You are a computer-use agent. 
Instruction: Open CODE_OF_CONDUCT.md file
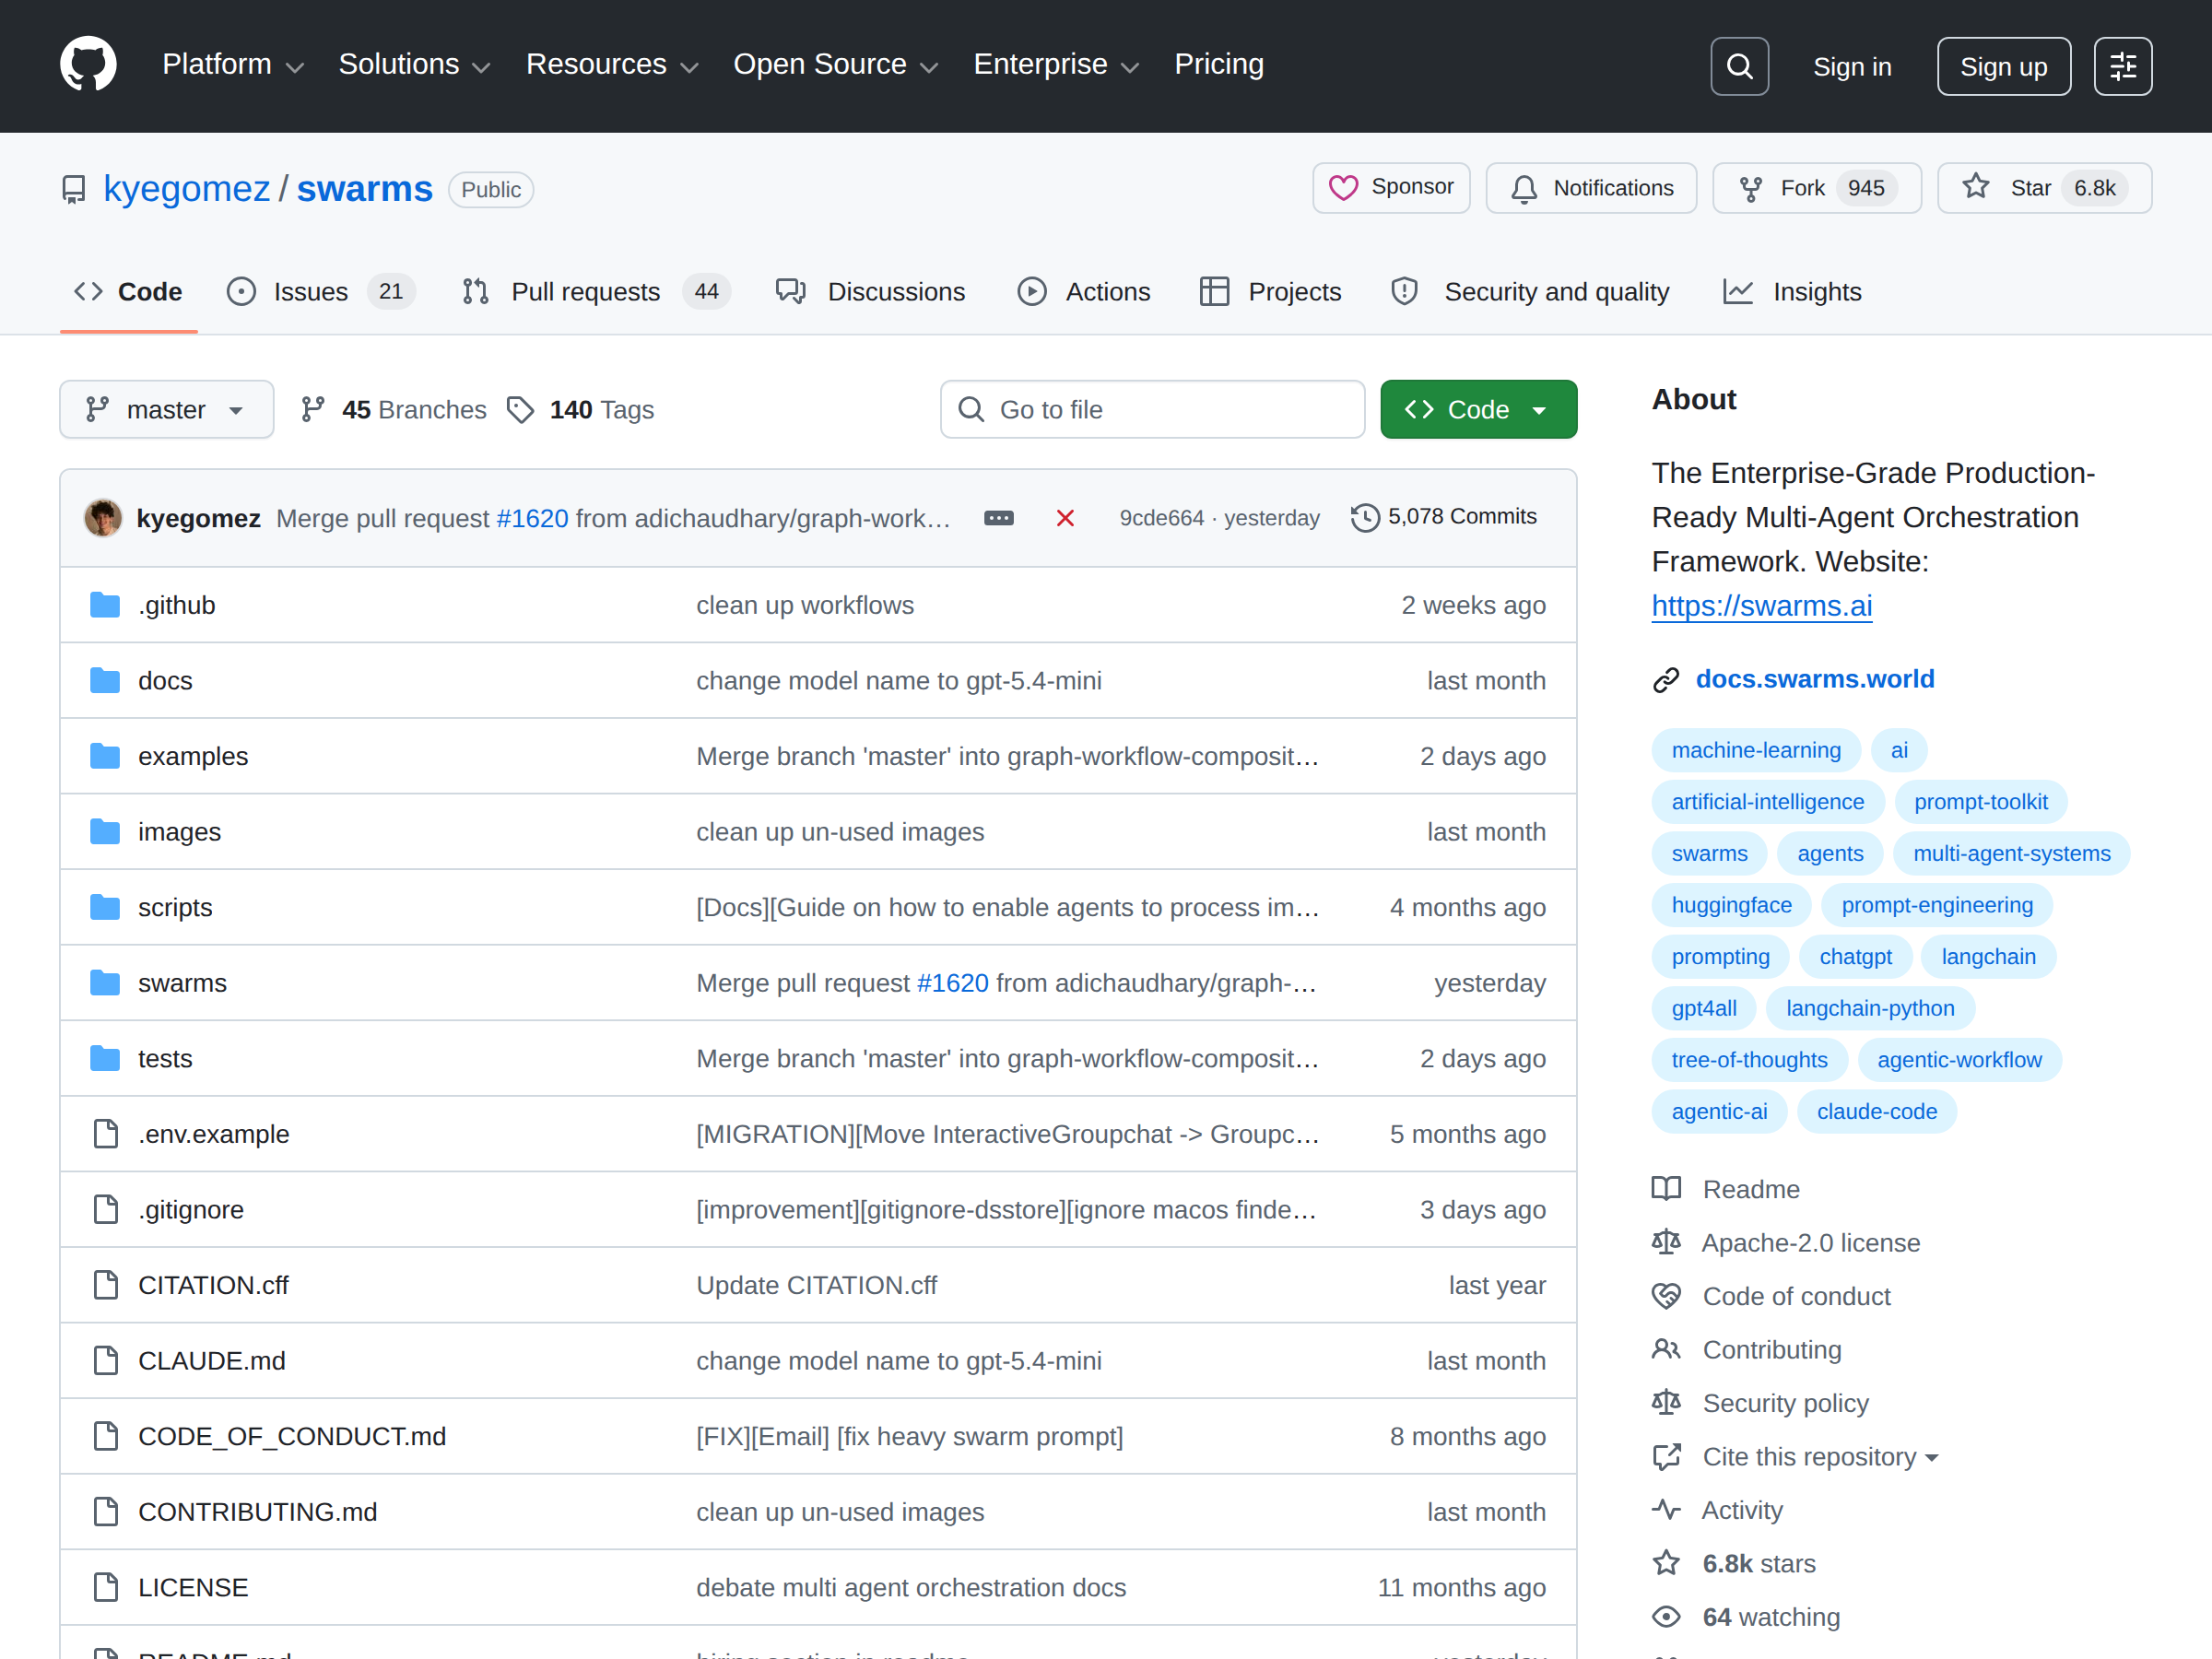tap(292, 1436)
